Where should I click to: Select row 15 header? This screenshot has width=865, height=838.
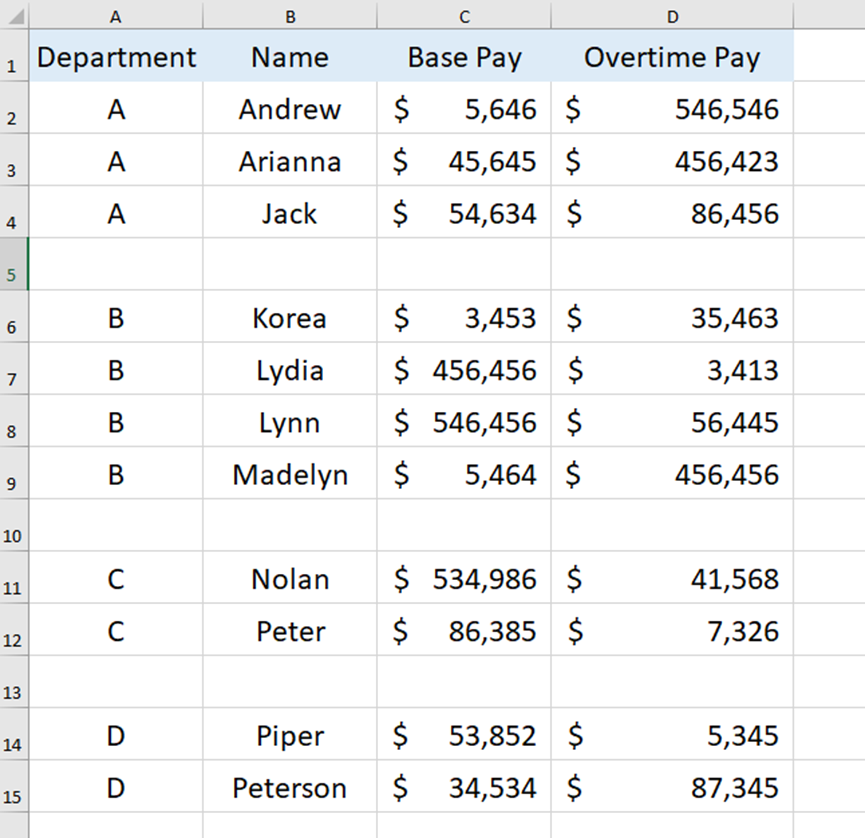coord(14,786)
